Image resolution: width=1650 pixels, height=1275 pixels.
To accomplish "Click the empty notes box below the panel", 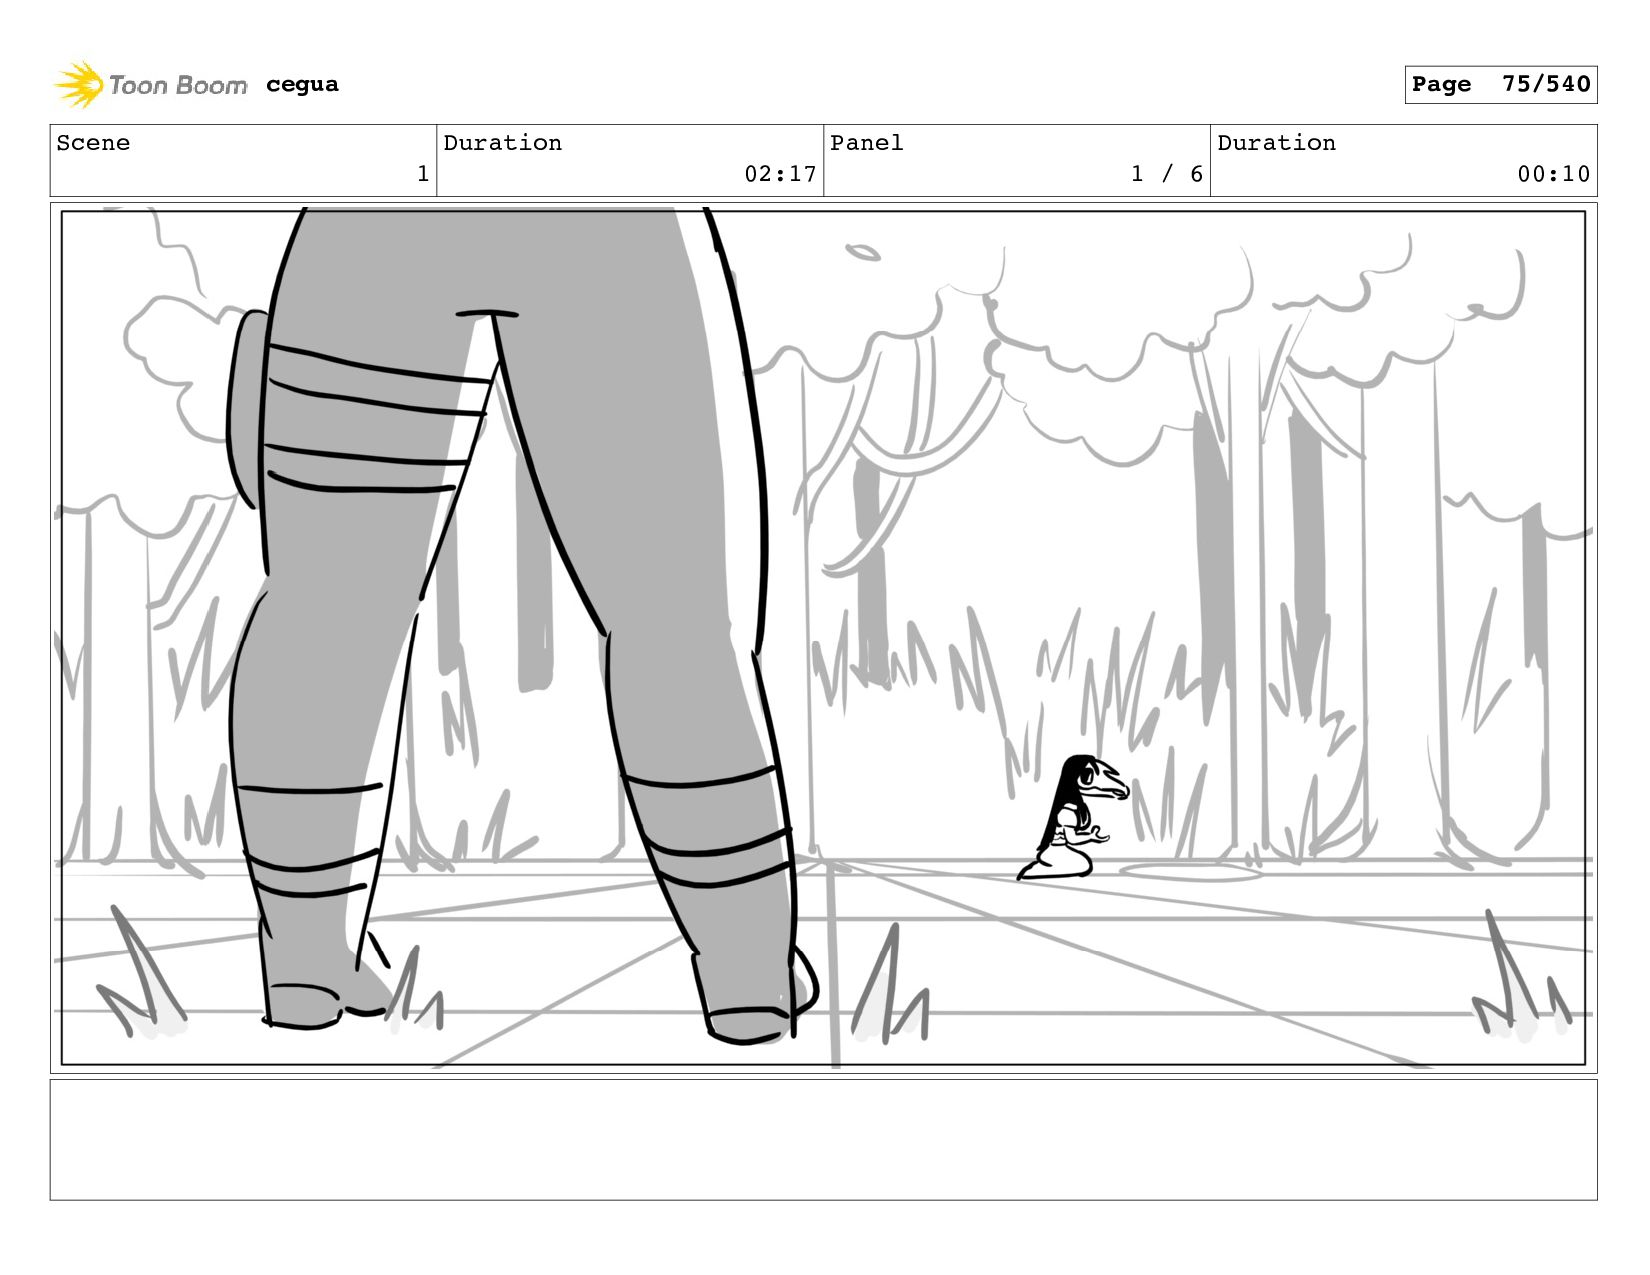I will (823, 1140).
